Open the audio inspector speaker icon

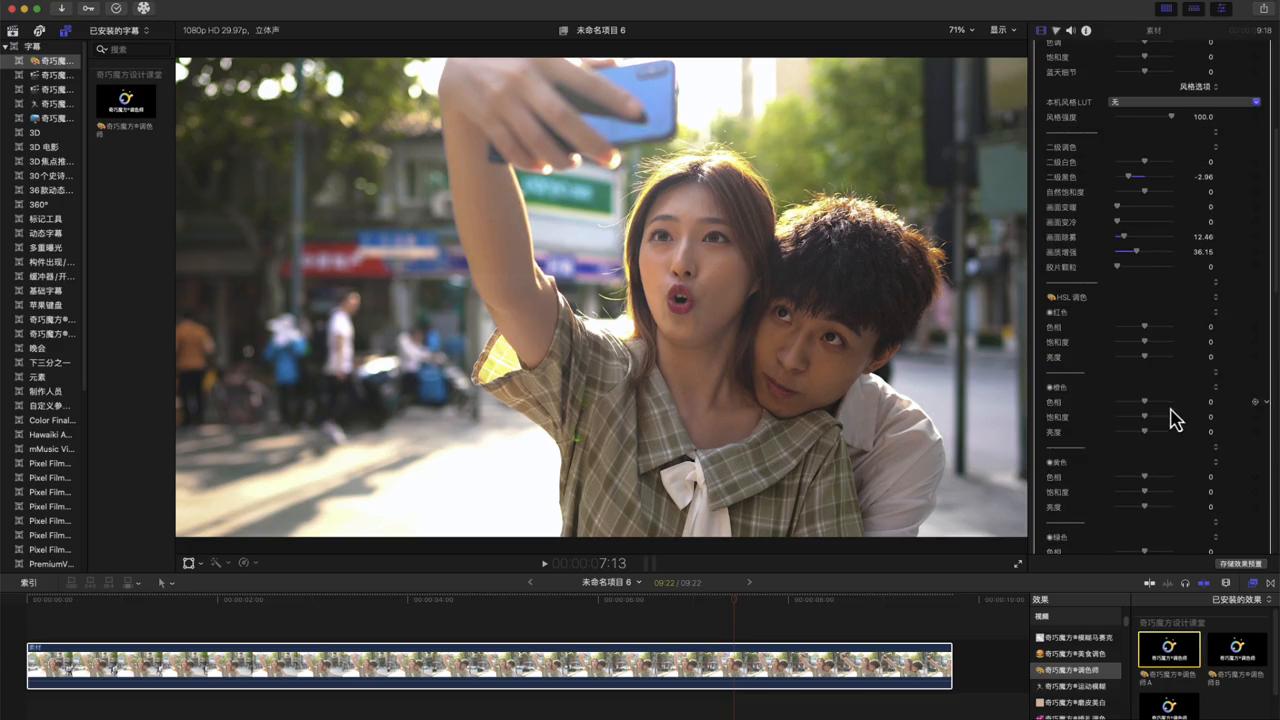pos(1071,31)
